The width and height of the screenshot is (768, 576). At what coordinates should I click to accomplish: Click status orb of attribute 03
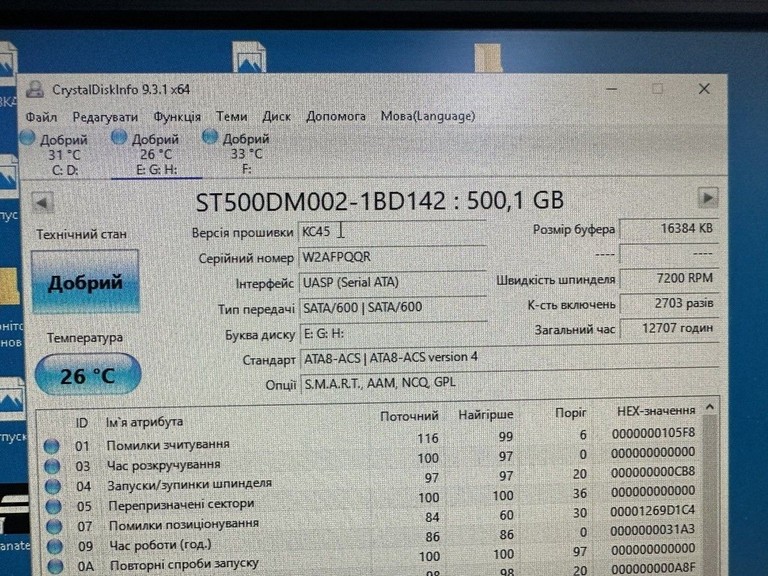click(52, 466)
